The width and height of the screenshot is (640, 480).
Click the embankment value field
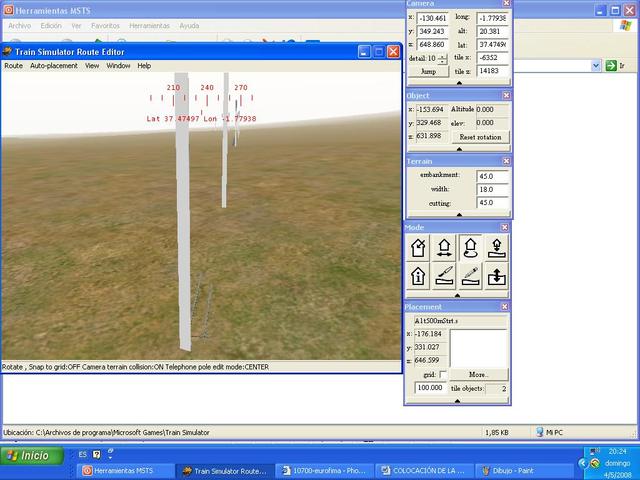[492, 176]
